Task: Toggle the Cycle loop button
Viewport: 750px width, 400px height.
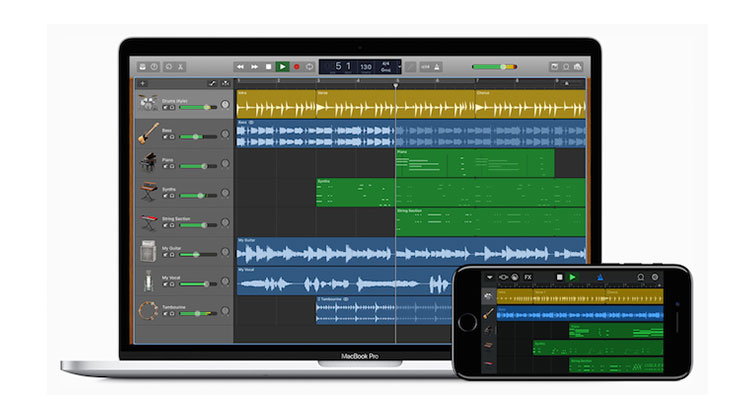Action: click(309, 67)
